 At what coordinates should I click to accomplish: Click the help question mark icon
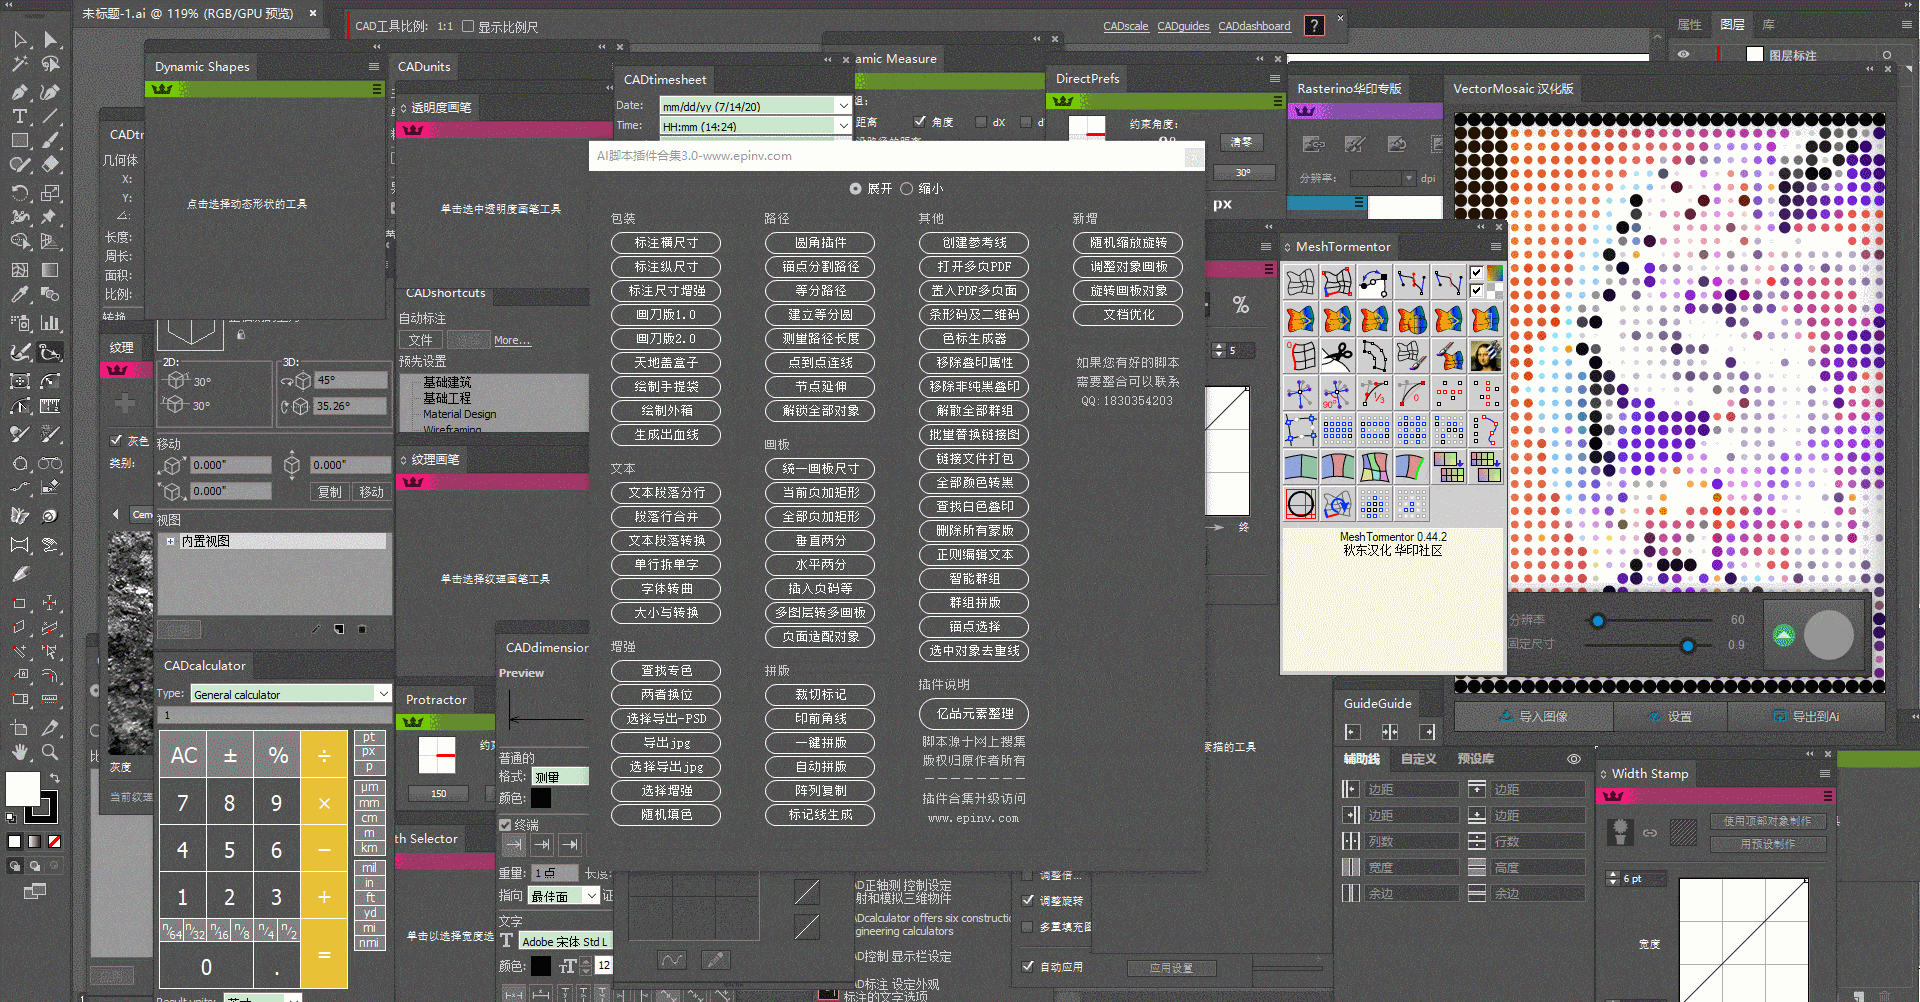click(x=1314, y=26)
